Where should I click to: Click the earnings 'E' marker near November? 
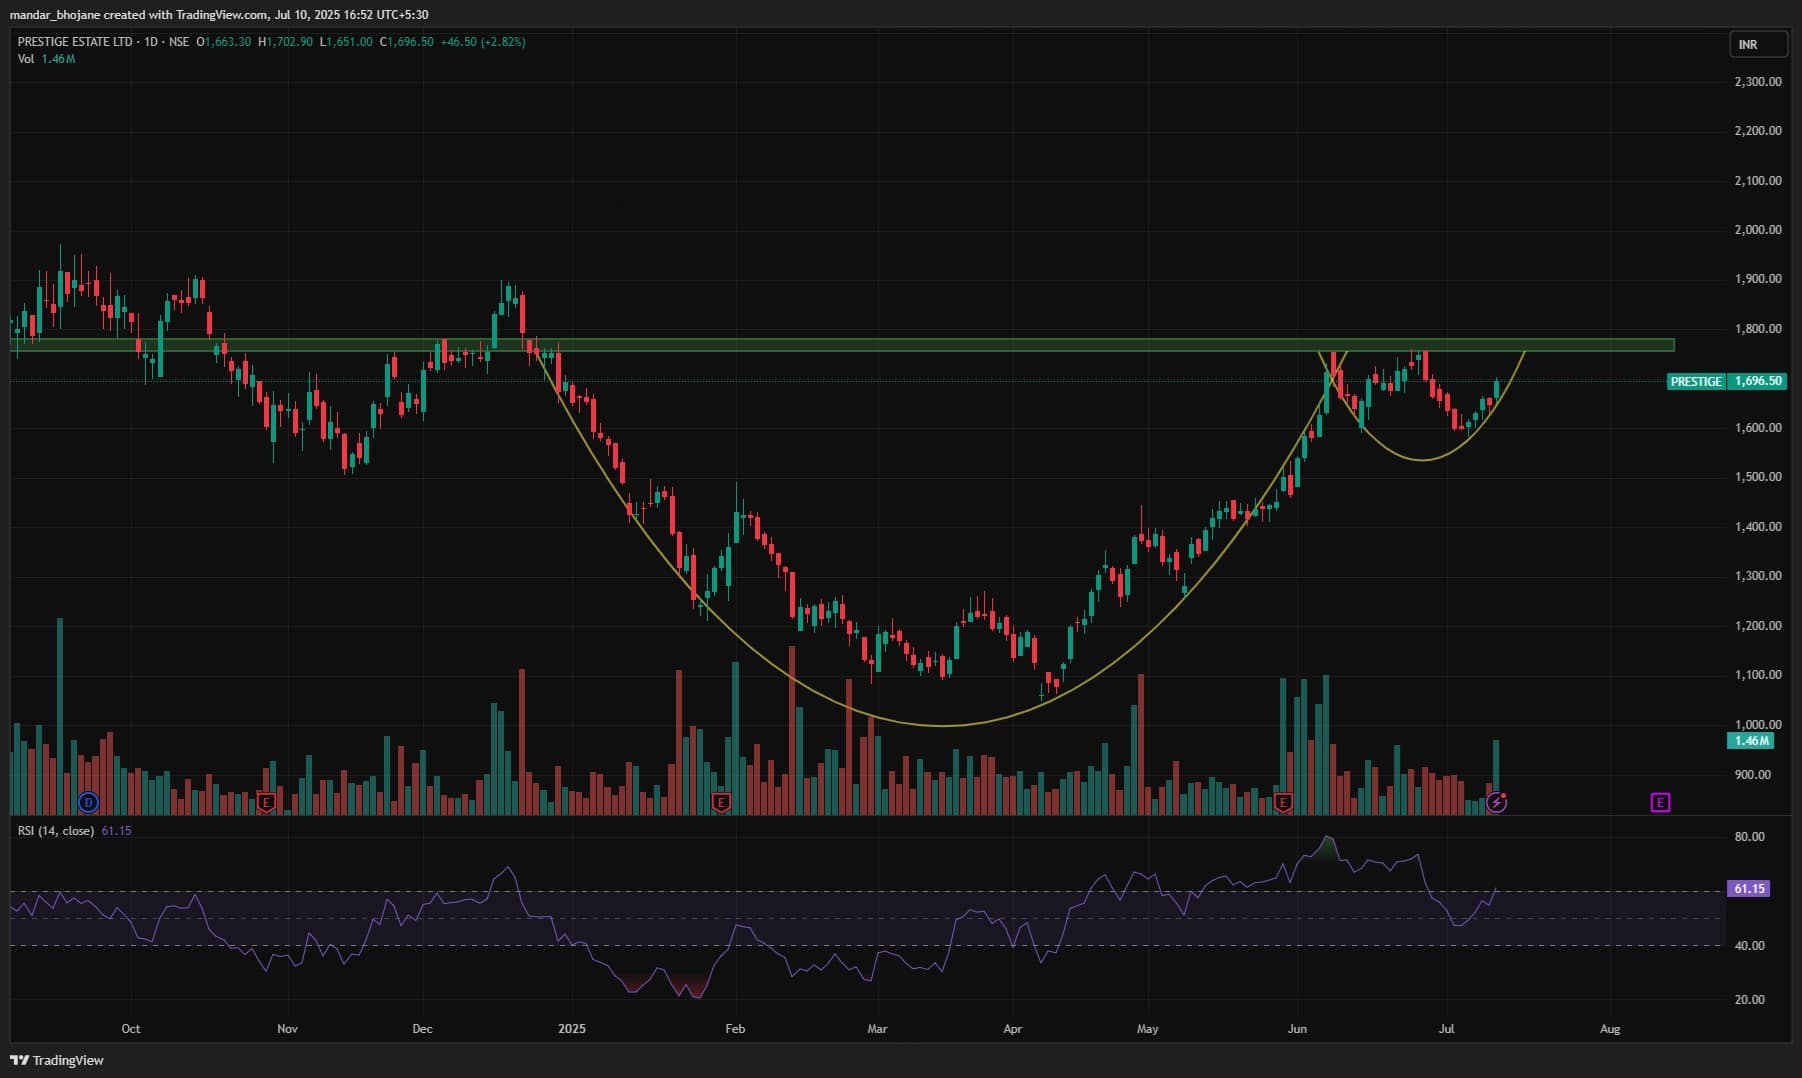(266, 802)
